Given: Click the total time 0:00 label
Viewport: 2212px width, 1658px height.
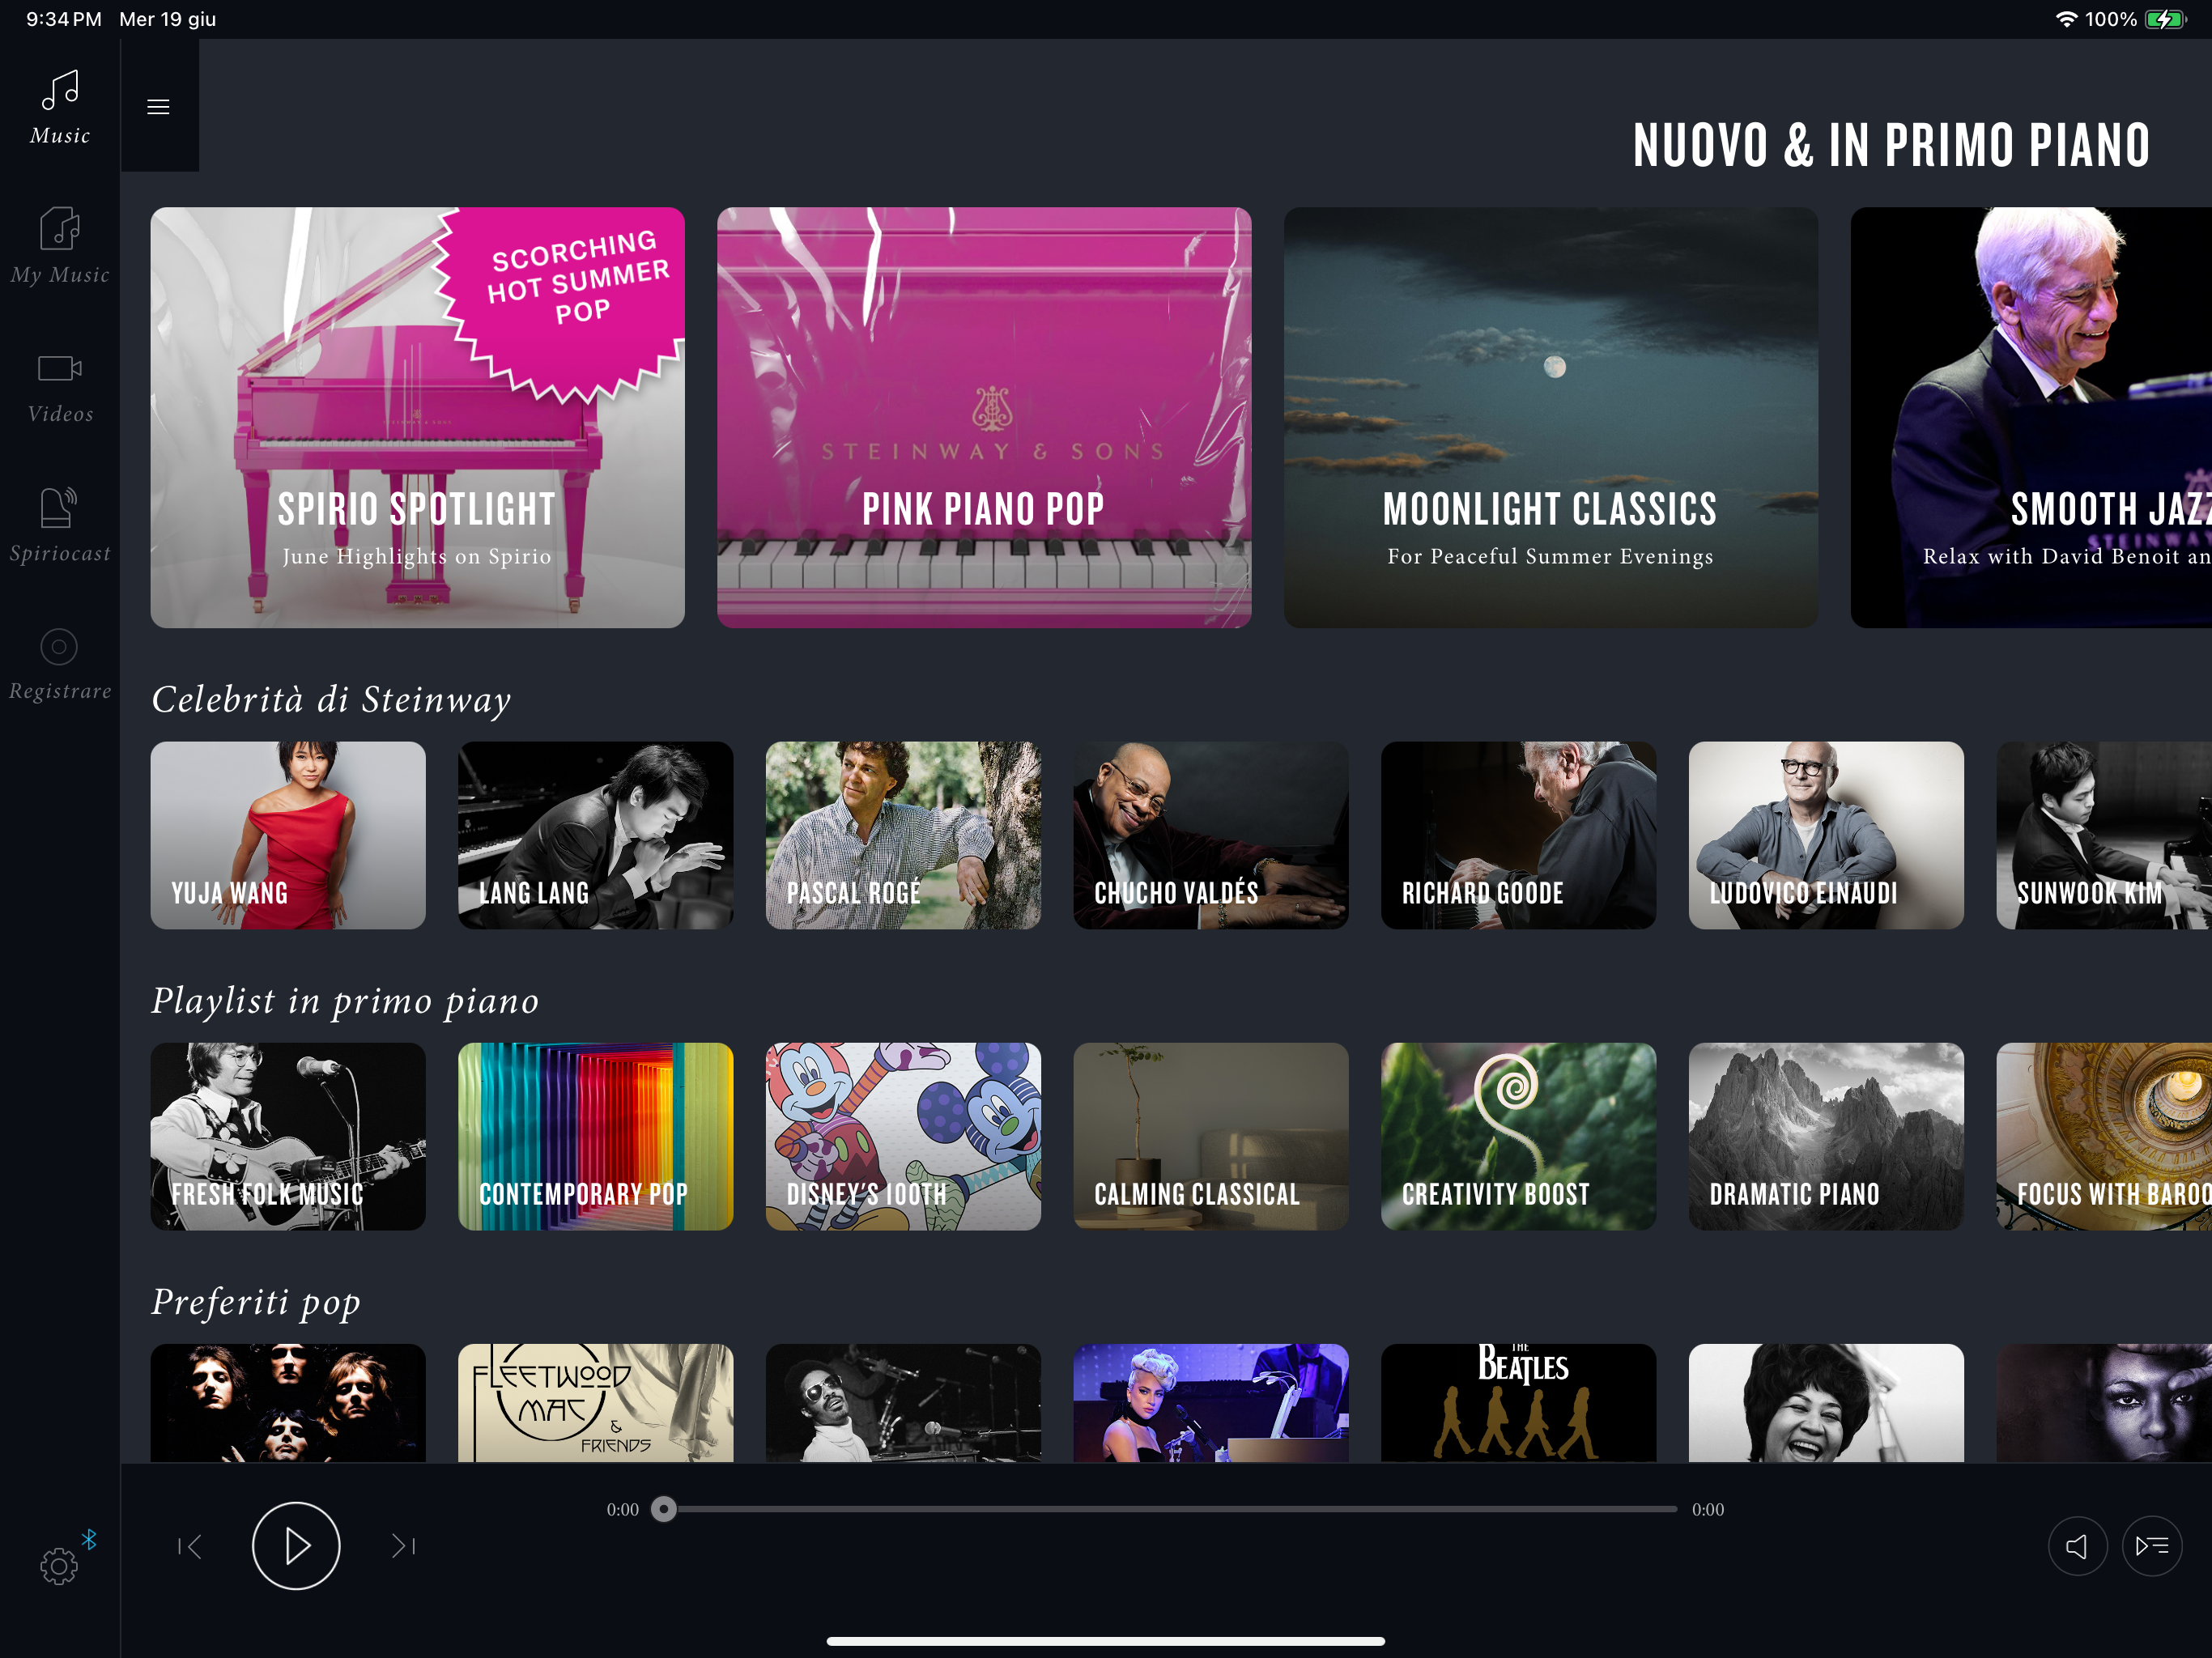Looking at the screenshot, I should pyautogui.click(x=1708, y=1509).
